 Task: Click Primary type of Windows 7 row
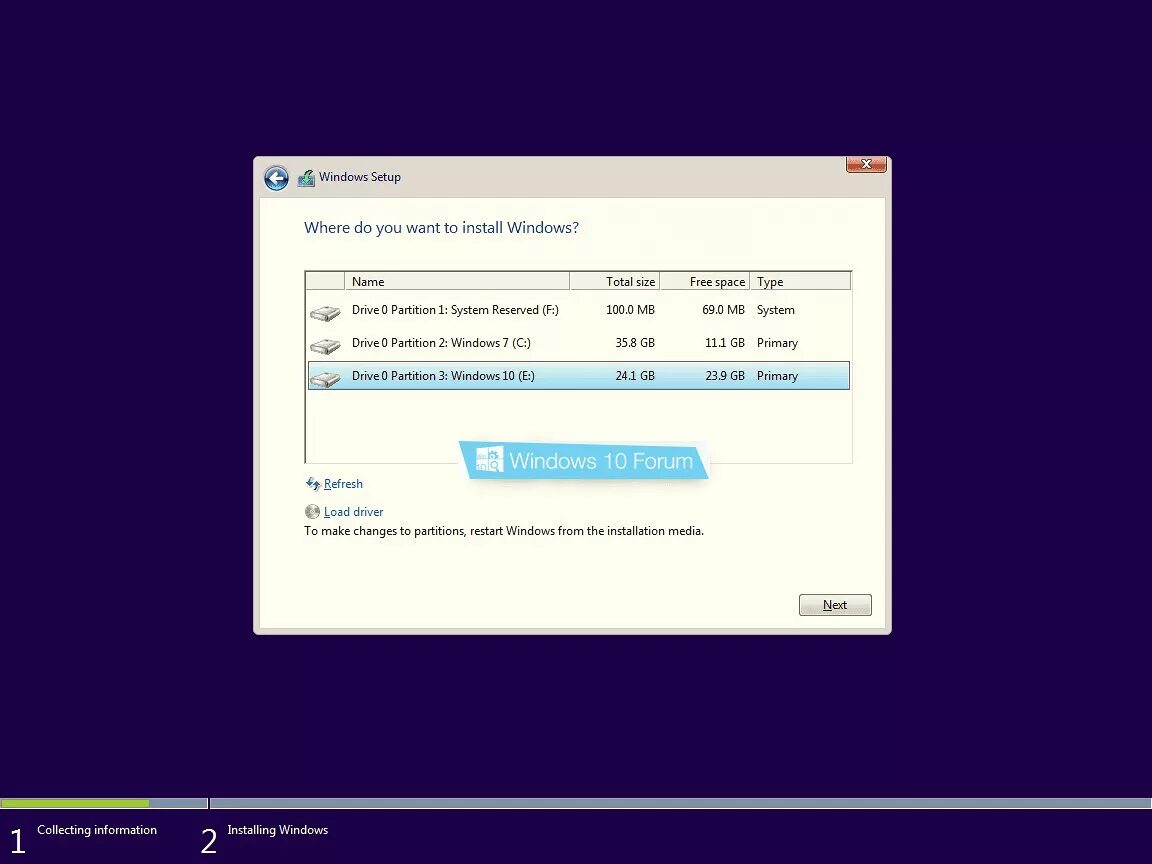pyautogui.click(x=777, y=343)
